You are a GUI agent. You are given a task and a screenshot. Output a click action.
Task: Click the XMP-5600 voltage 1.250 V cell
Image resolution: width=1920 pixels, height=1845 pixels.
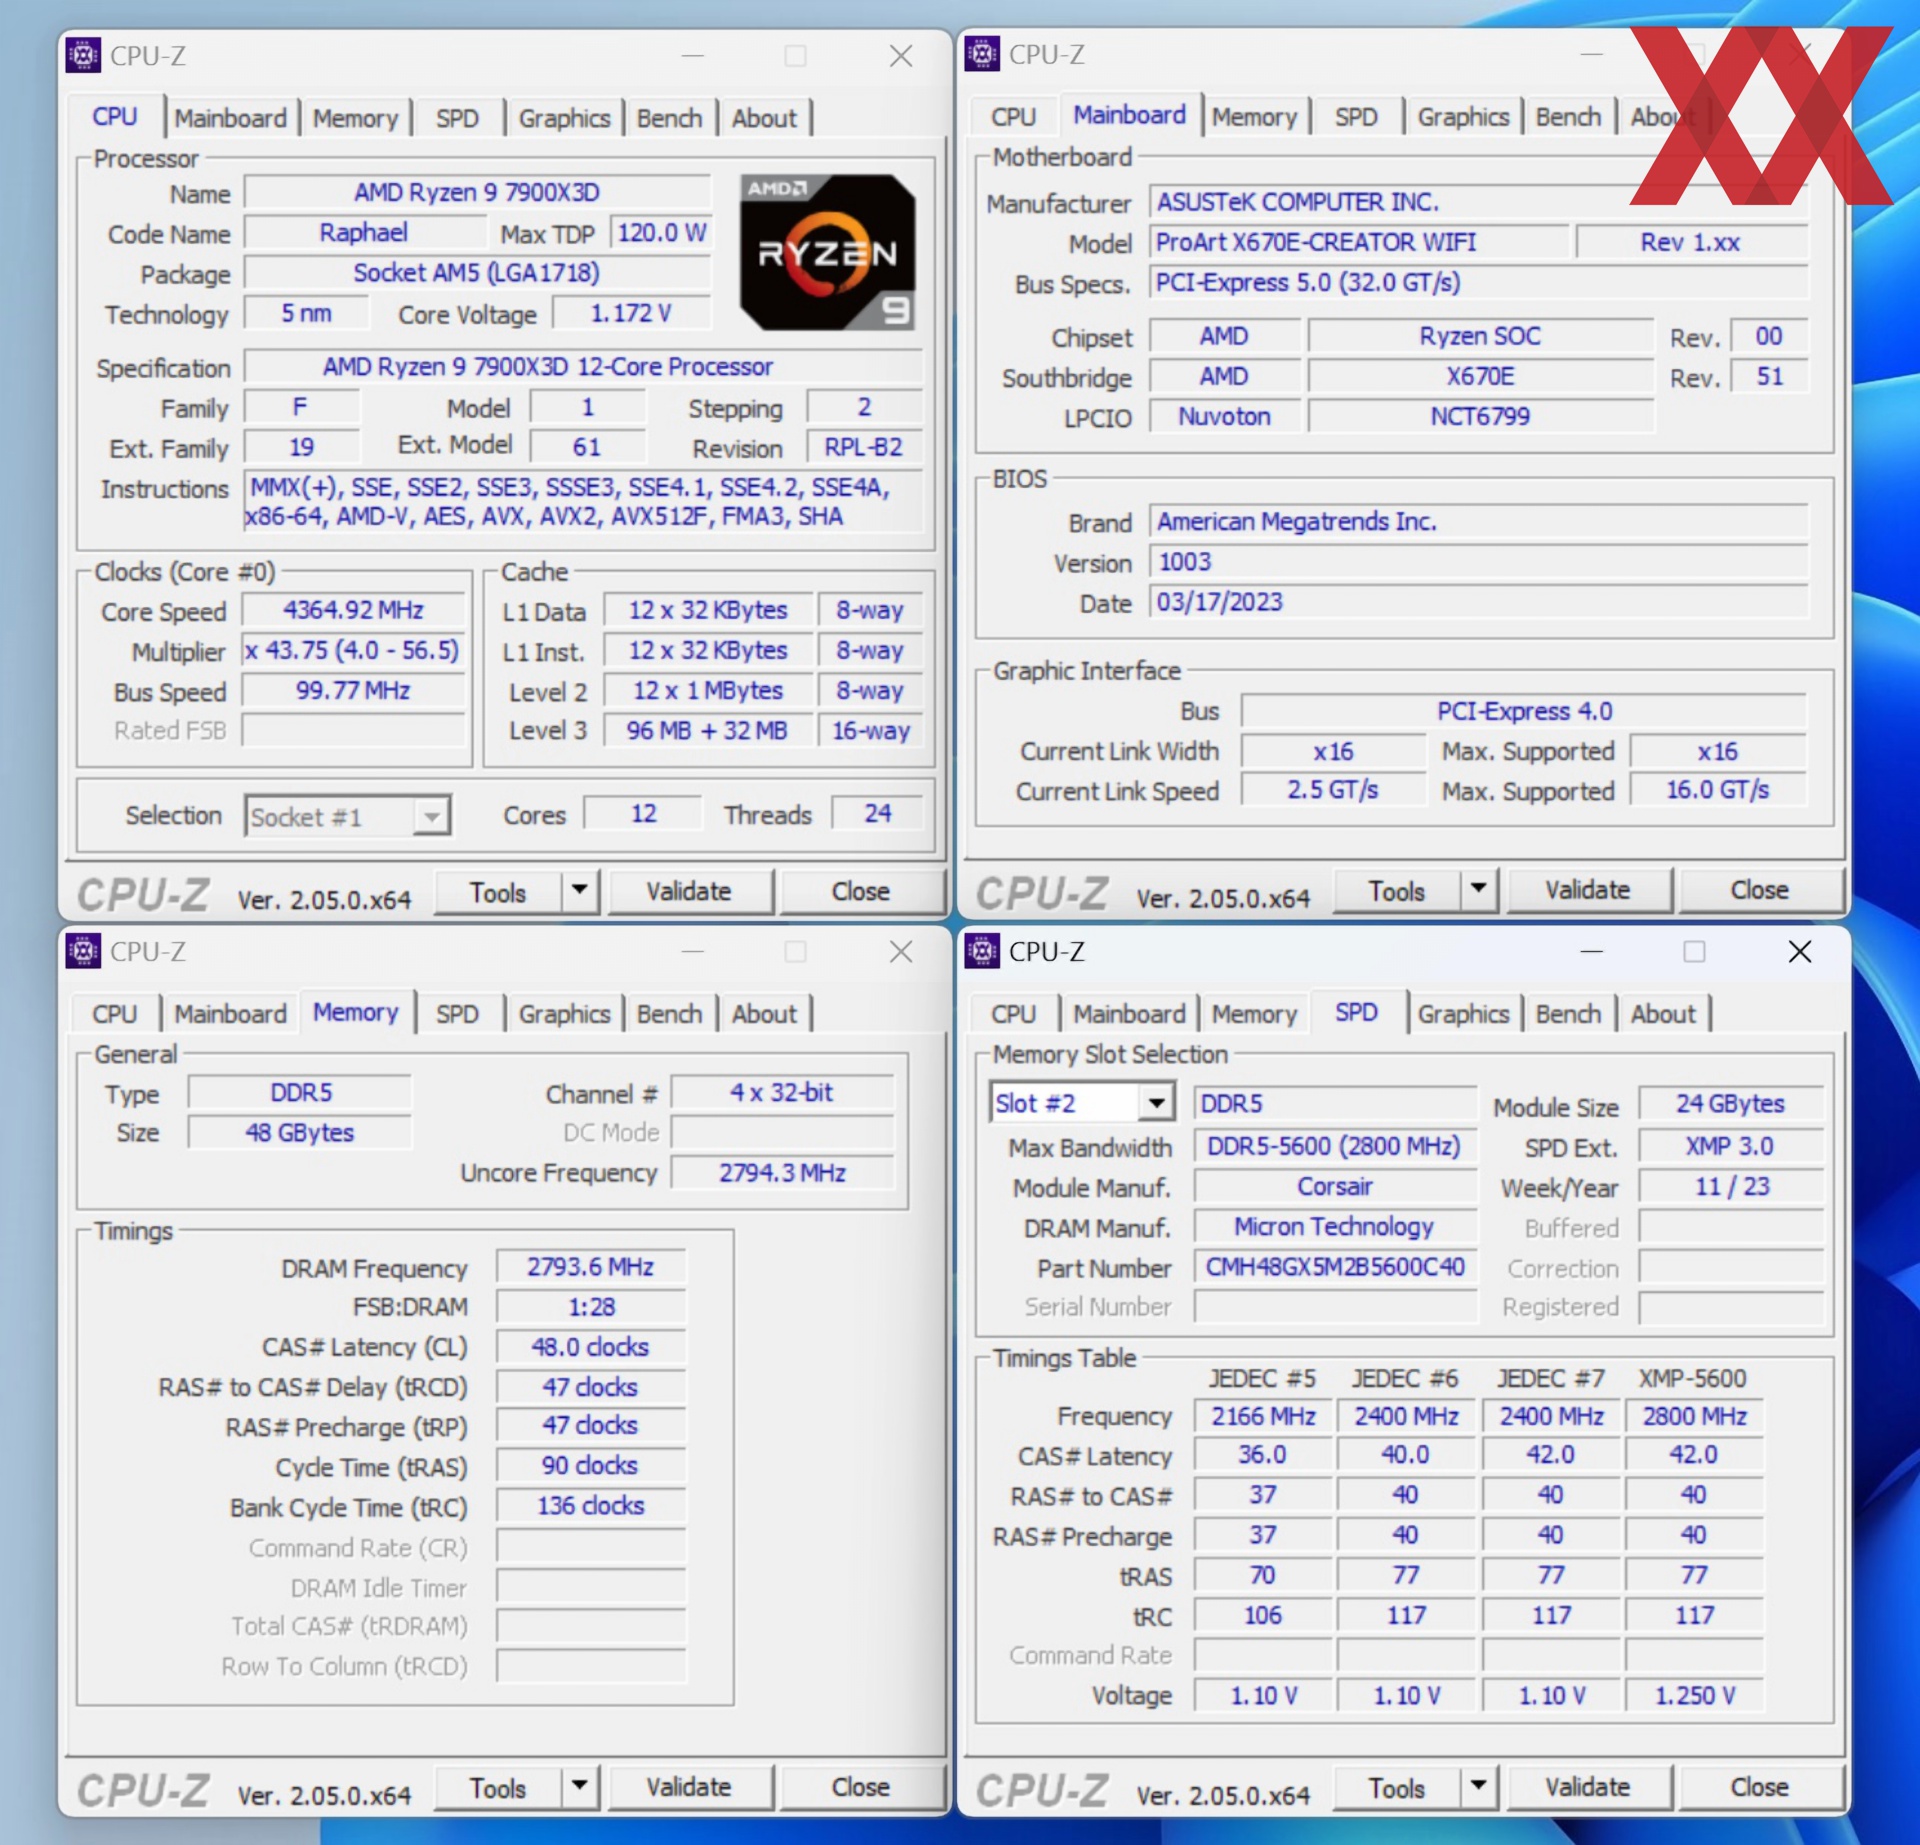[1694, 1695]
